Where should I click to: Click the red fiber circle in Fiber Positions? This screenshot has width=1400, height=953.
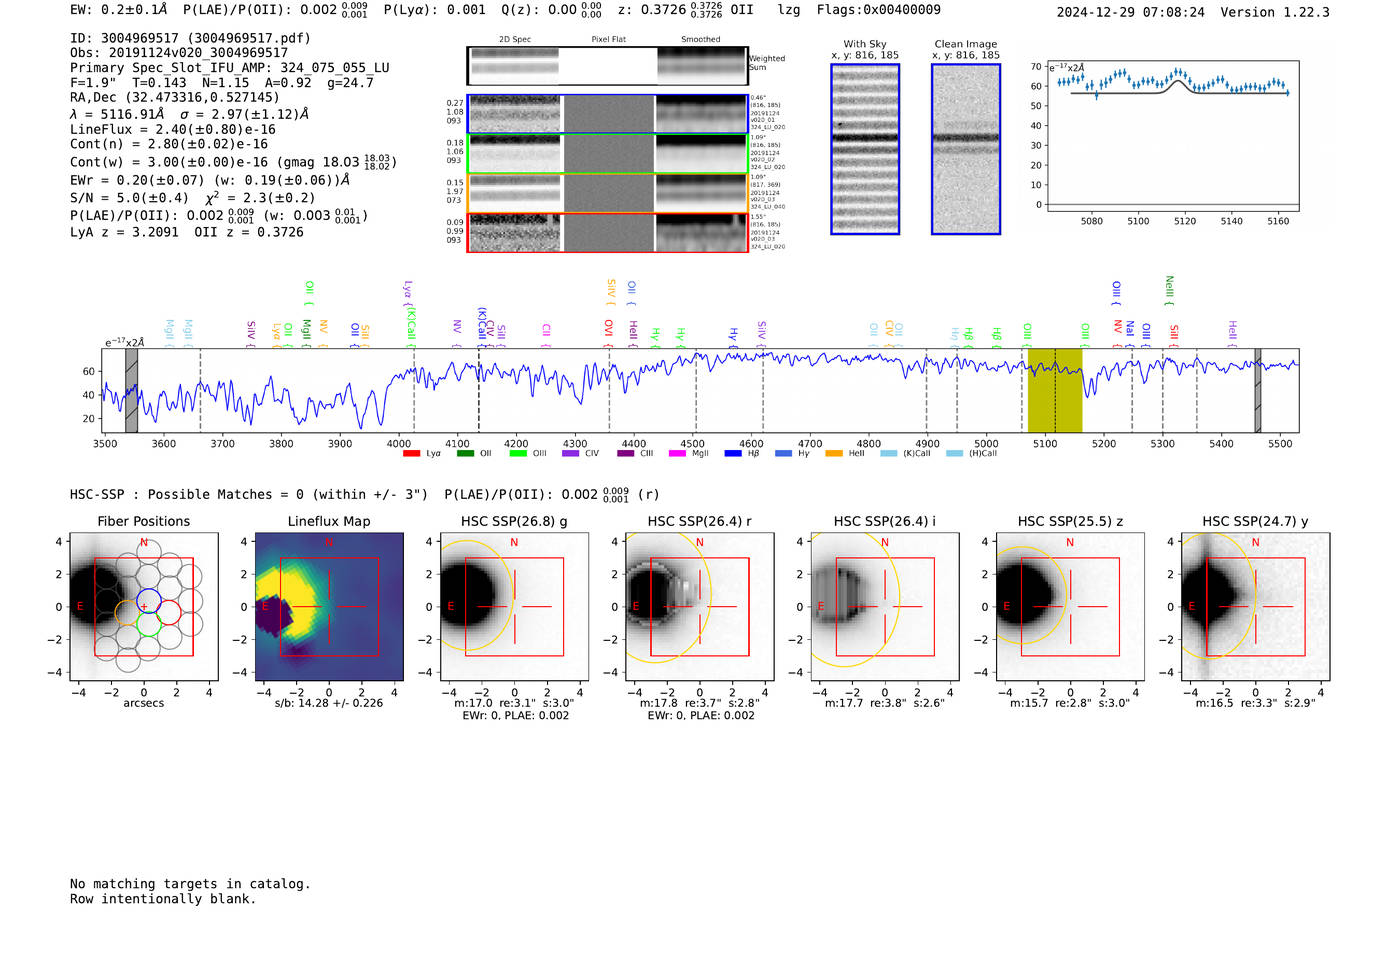(x=169, y=612)
